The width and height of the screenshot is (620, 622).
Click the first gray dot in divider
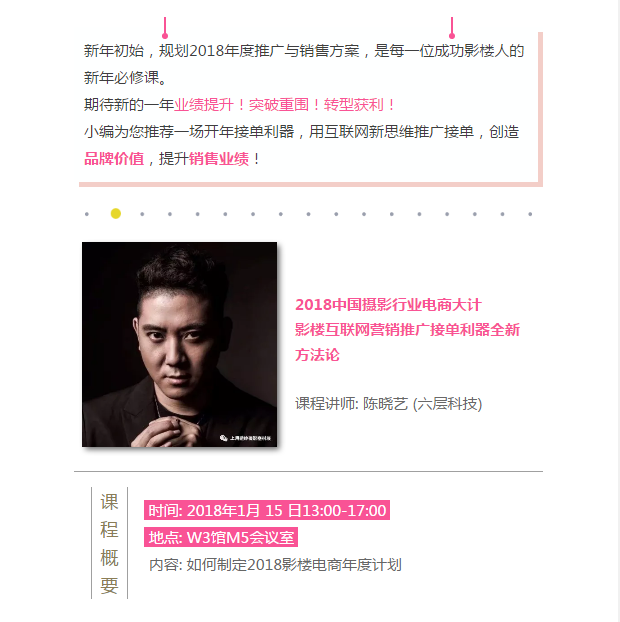[87, 214]
